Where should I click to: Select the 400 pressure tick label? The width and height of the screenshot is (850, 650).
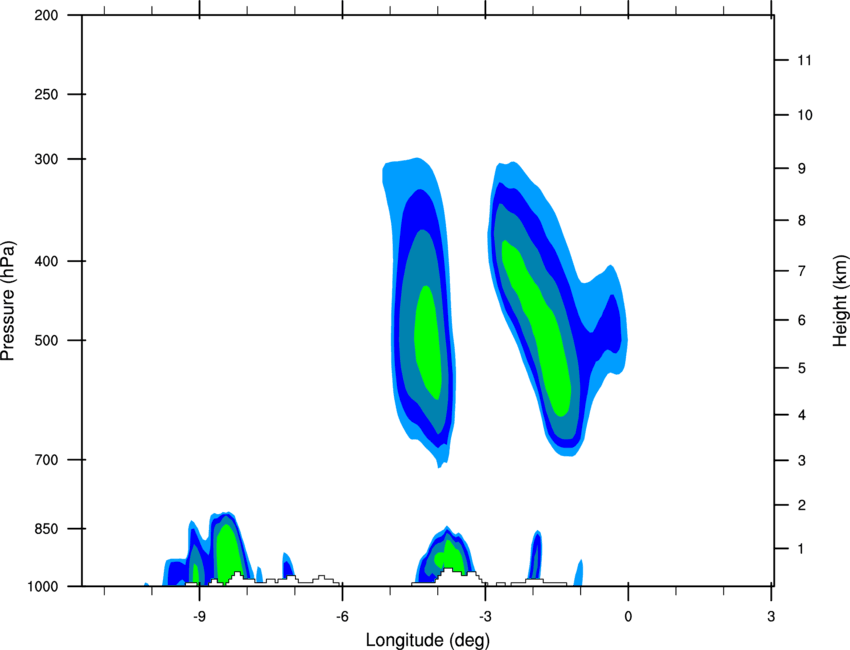click(x=46, y=261)
